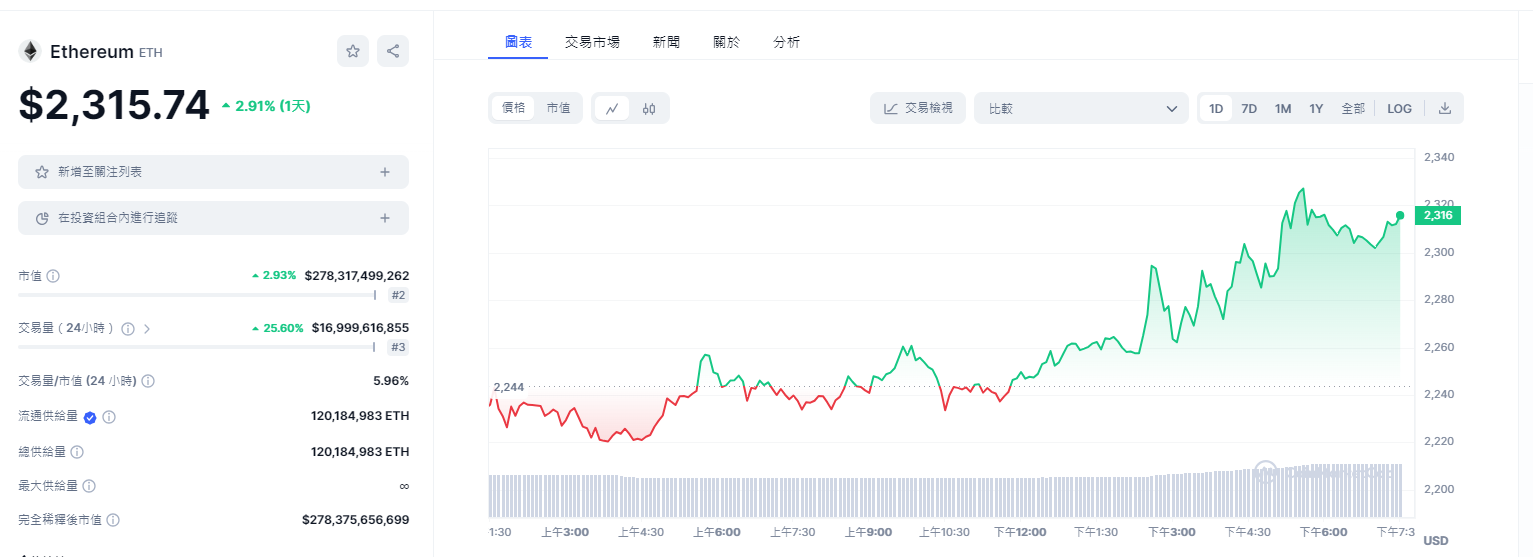Select 市值 chart toggle
Image resolution: width=1533 pixels, height=557 pixels.
click(x=558, y=108)
